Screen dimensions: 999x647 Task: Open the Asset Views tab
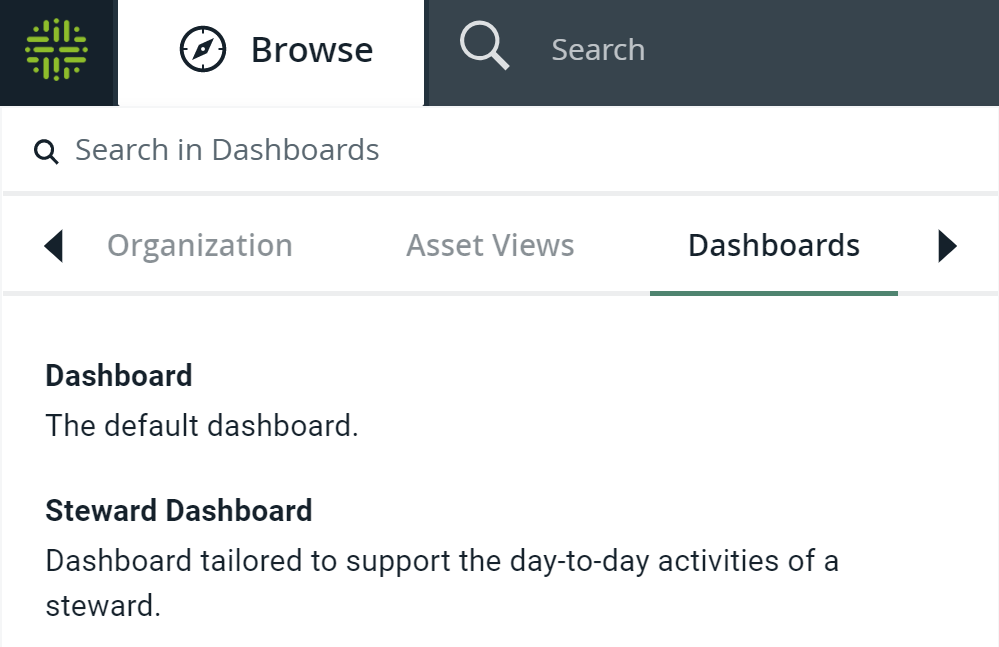pos(490,245)
